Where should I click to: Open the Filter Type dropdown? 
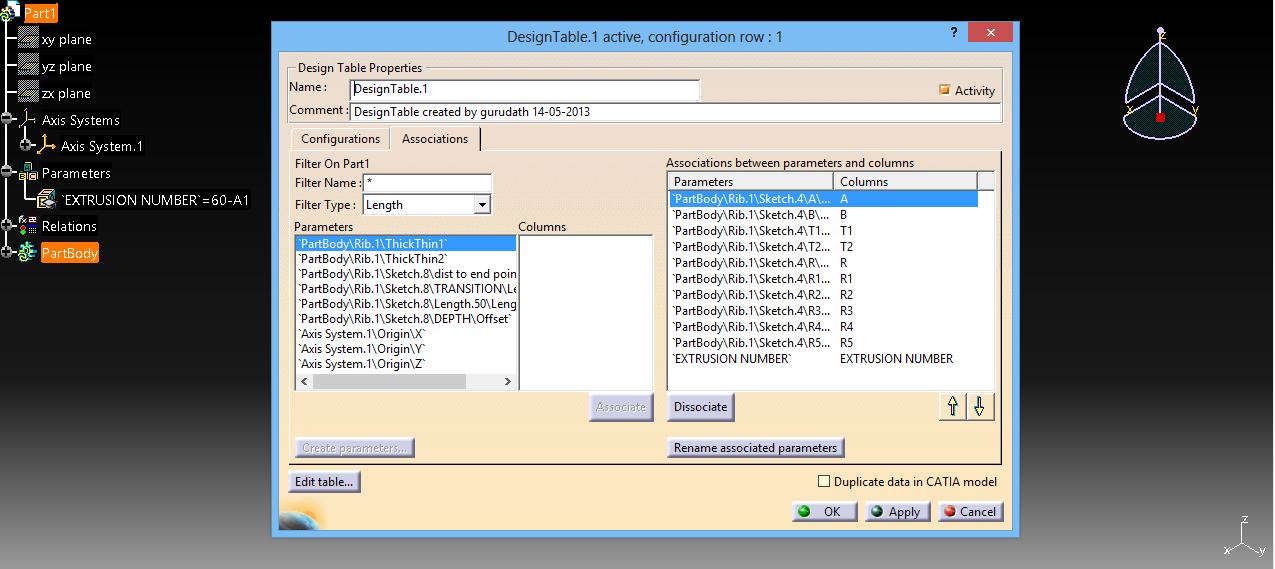482,204
